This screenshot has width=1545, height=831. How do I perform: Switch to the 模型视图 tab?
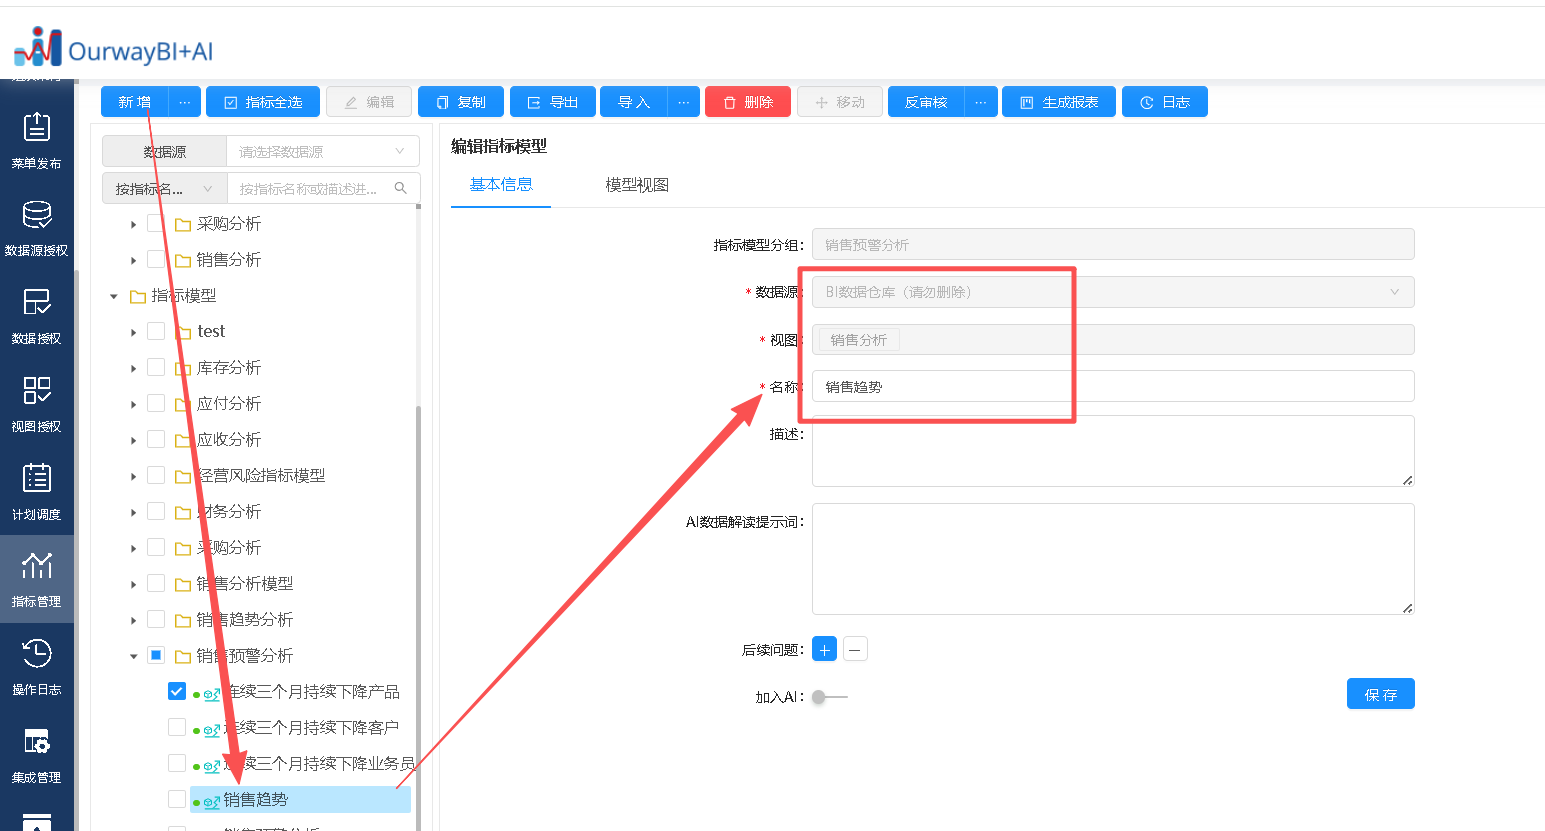click(637, 185)
